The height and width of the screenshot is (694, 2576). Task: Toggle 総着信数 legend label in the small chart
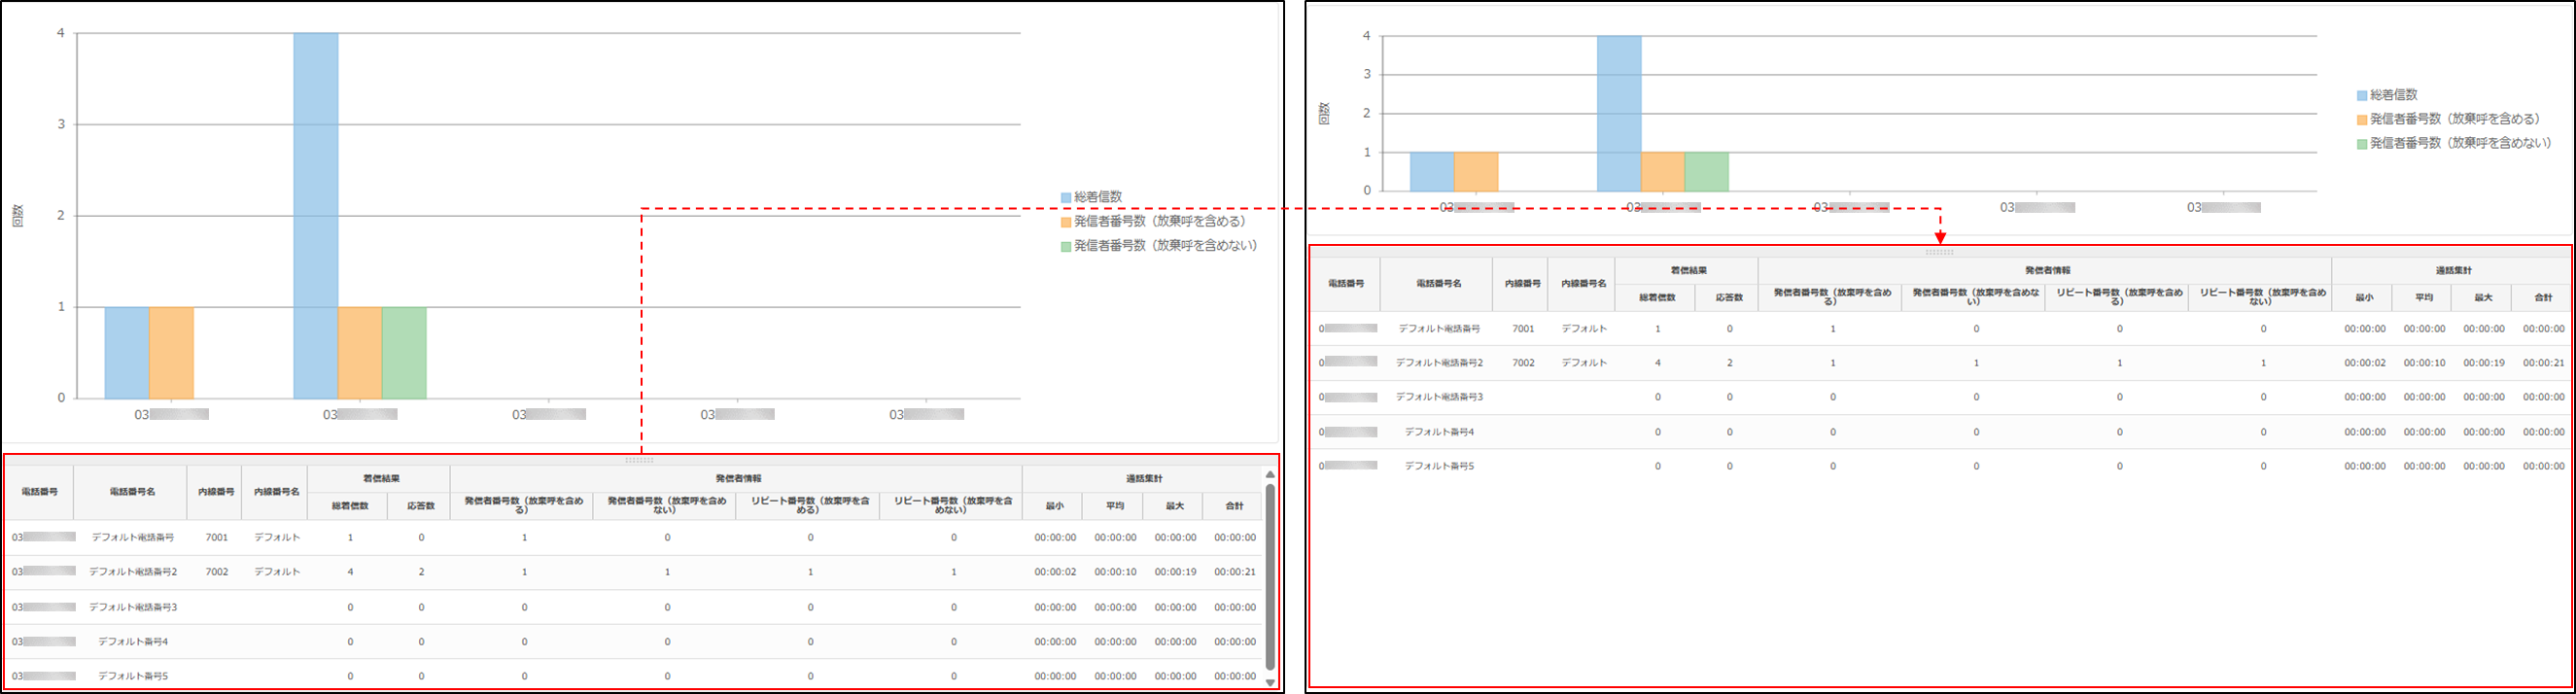pyautogui.click(x=2393, y=95)
